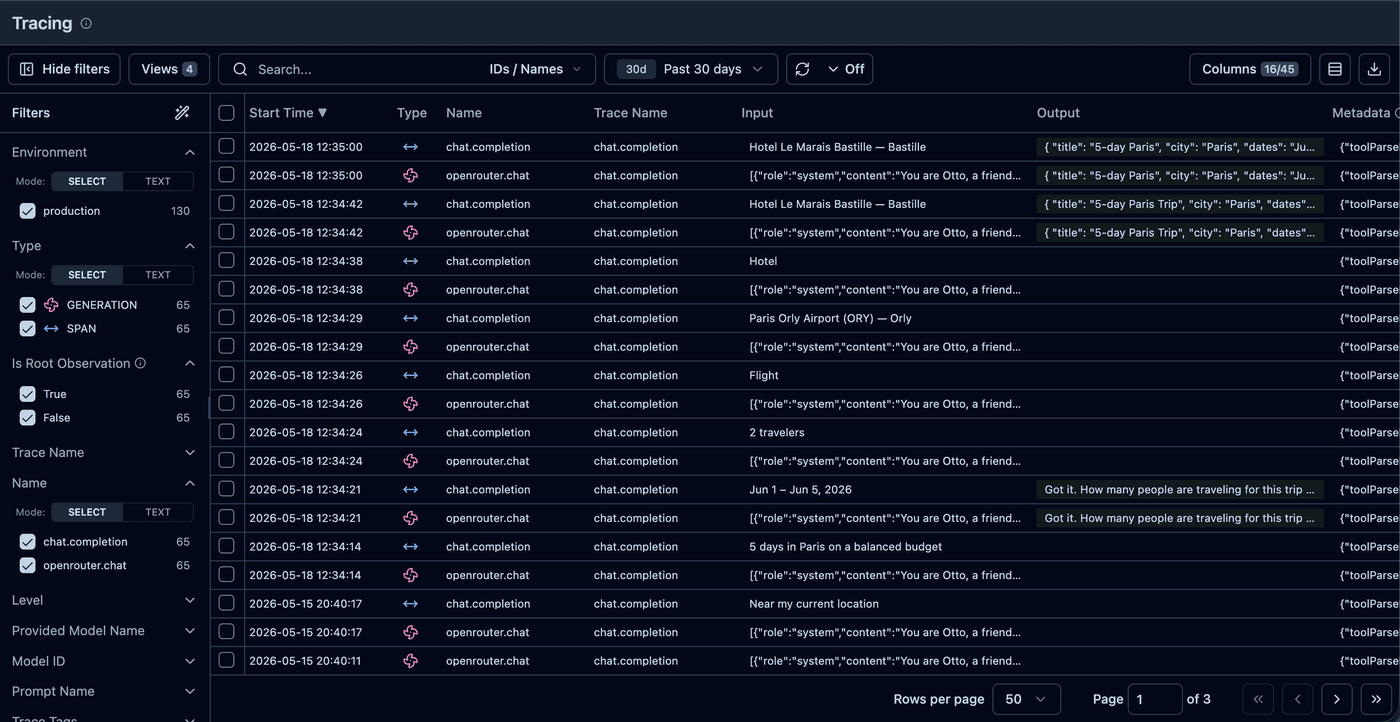
Task: Click span icon in 2 travelers row
Action: click(x=410, y=432)
